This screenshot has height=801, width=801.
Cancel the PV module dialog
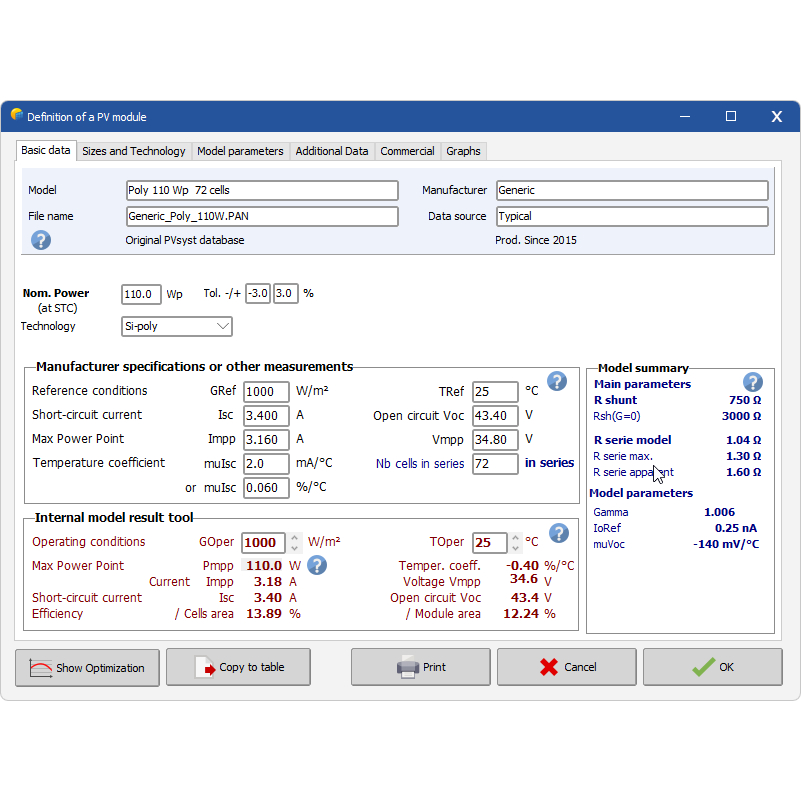566,668
